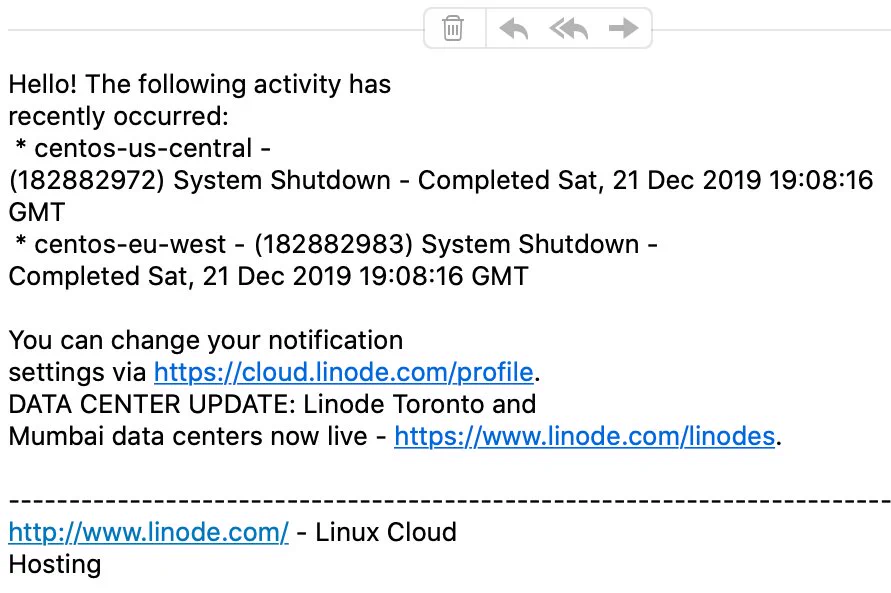Open the cloud.linode.com/profile link

344,373
